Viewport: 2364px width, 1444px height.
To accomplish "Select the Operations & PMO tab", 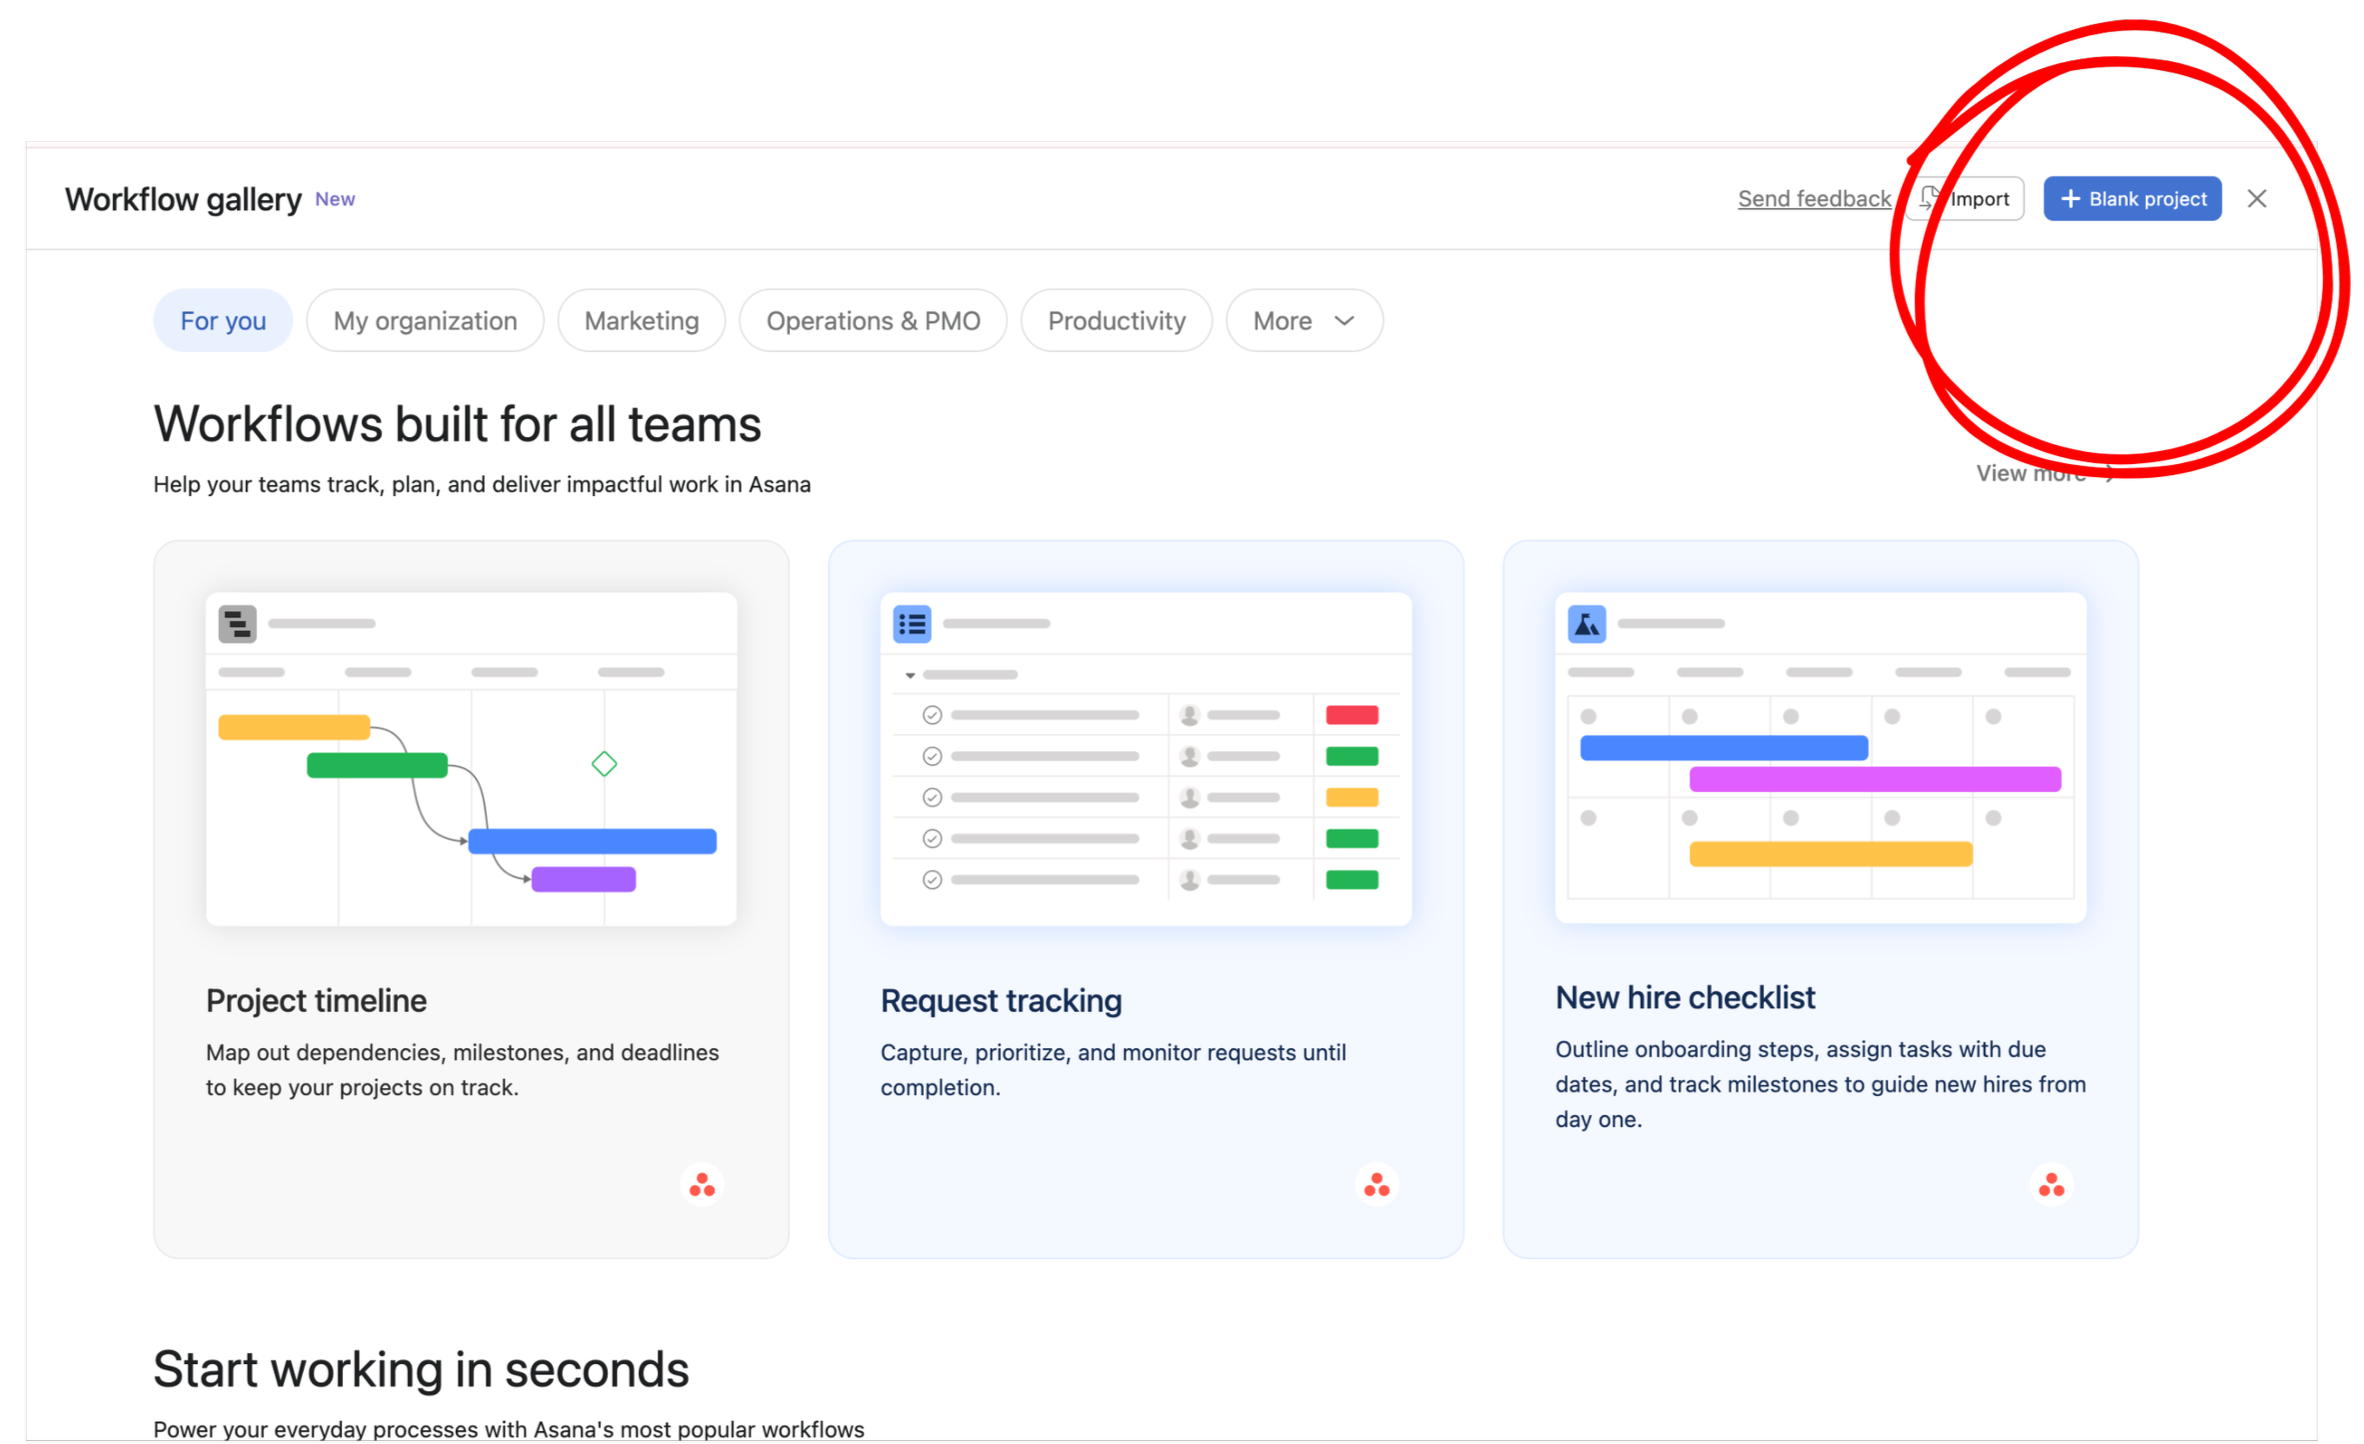I will pyautogui.click(x=873, y=321).
